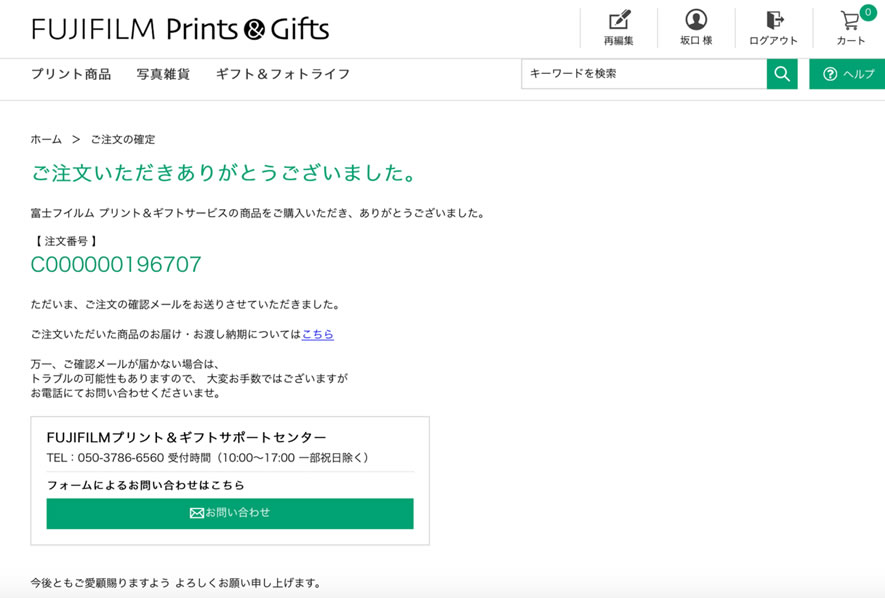Click the ヘルプ button label
This screenshot has width=885, height=598.
pos(858,74)
